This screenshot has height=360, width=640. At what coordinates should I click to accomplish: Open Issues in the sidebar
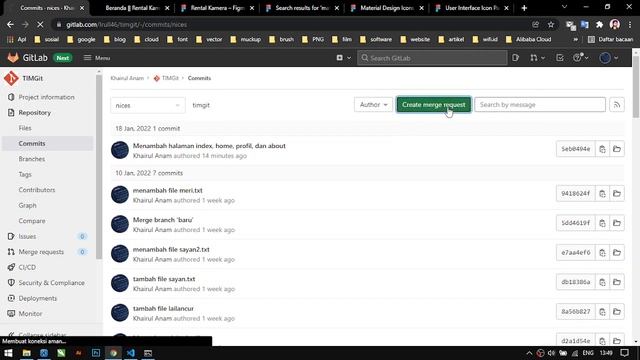27,236
